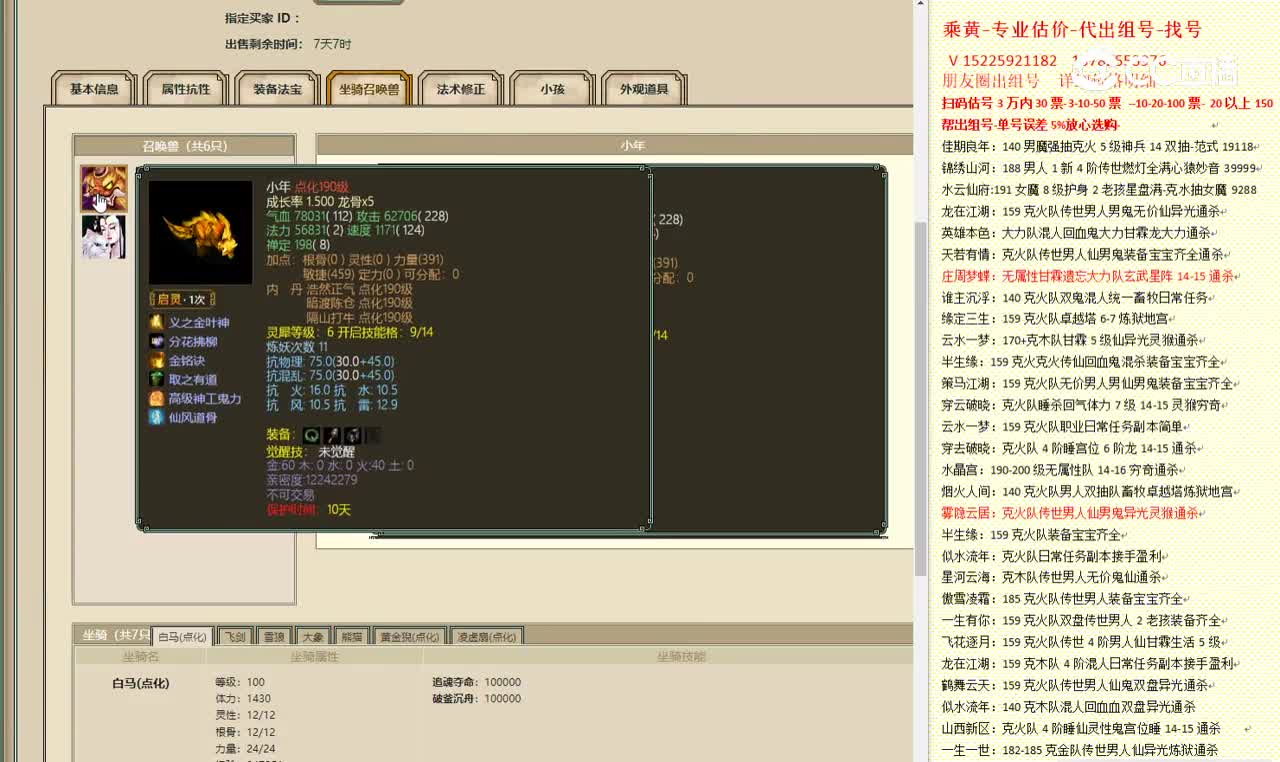Screen dimensions: 1280x762
Task: Click the empty fourth equipment slot
Action: [372, 435]
